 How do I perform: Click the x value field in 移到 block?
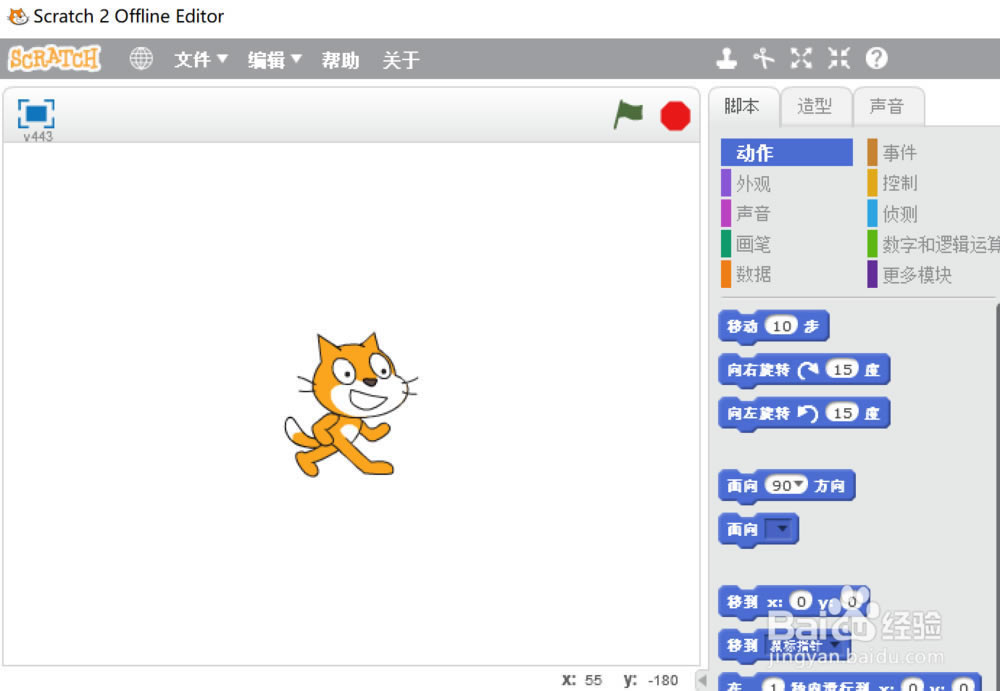(801, 601)
